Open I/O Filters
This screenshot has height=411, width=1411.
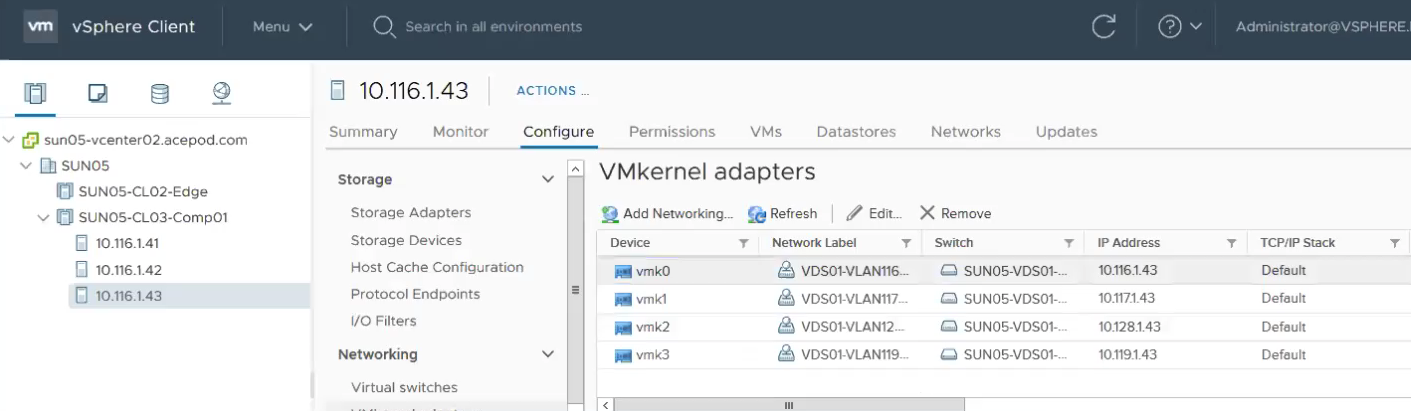pos(383,322)
